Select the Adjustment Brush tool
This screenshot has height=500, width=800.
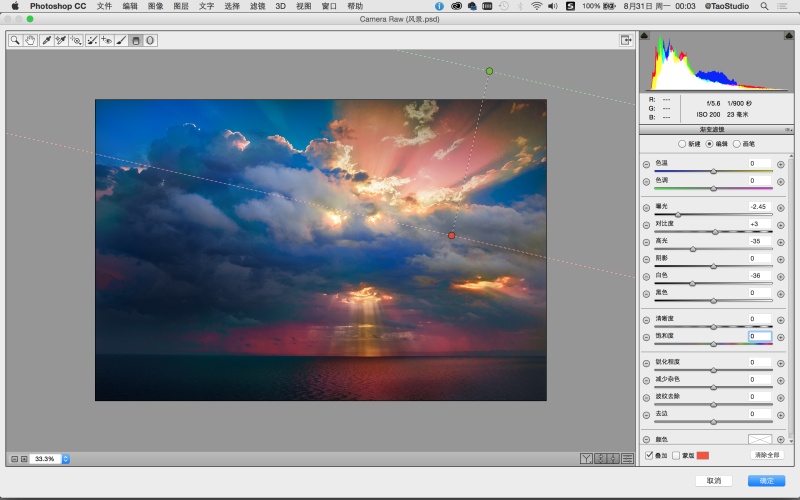(121, 40)
